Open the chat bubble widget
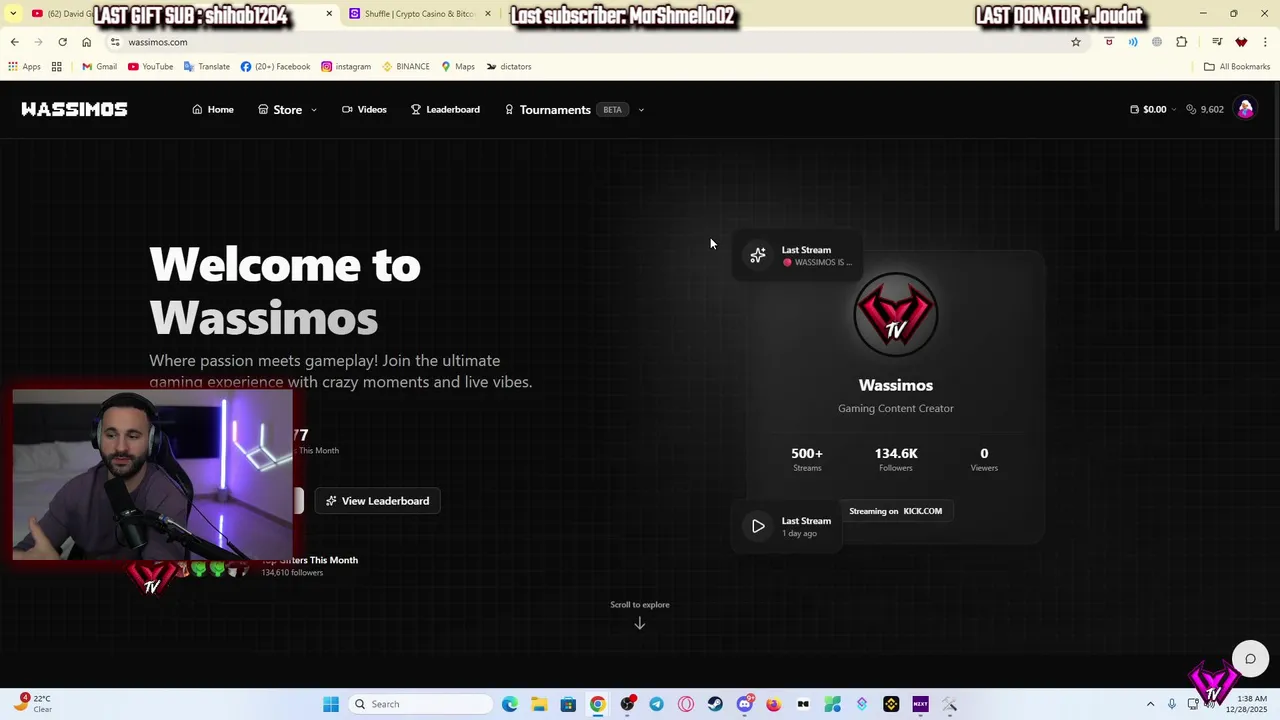 [1250, 658]
